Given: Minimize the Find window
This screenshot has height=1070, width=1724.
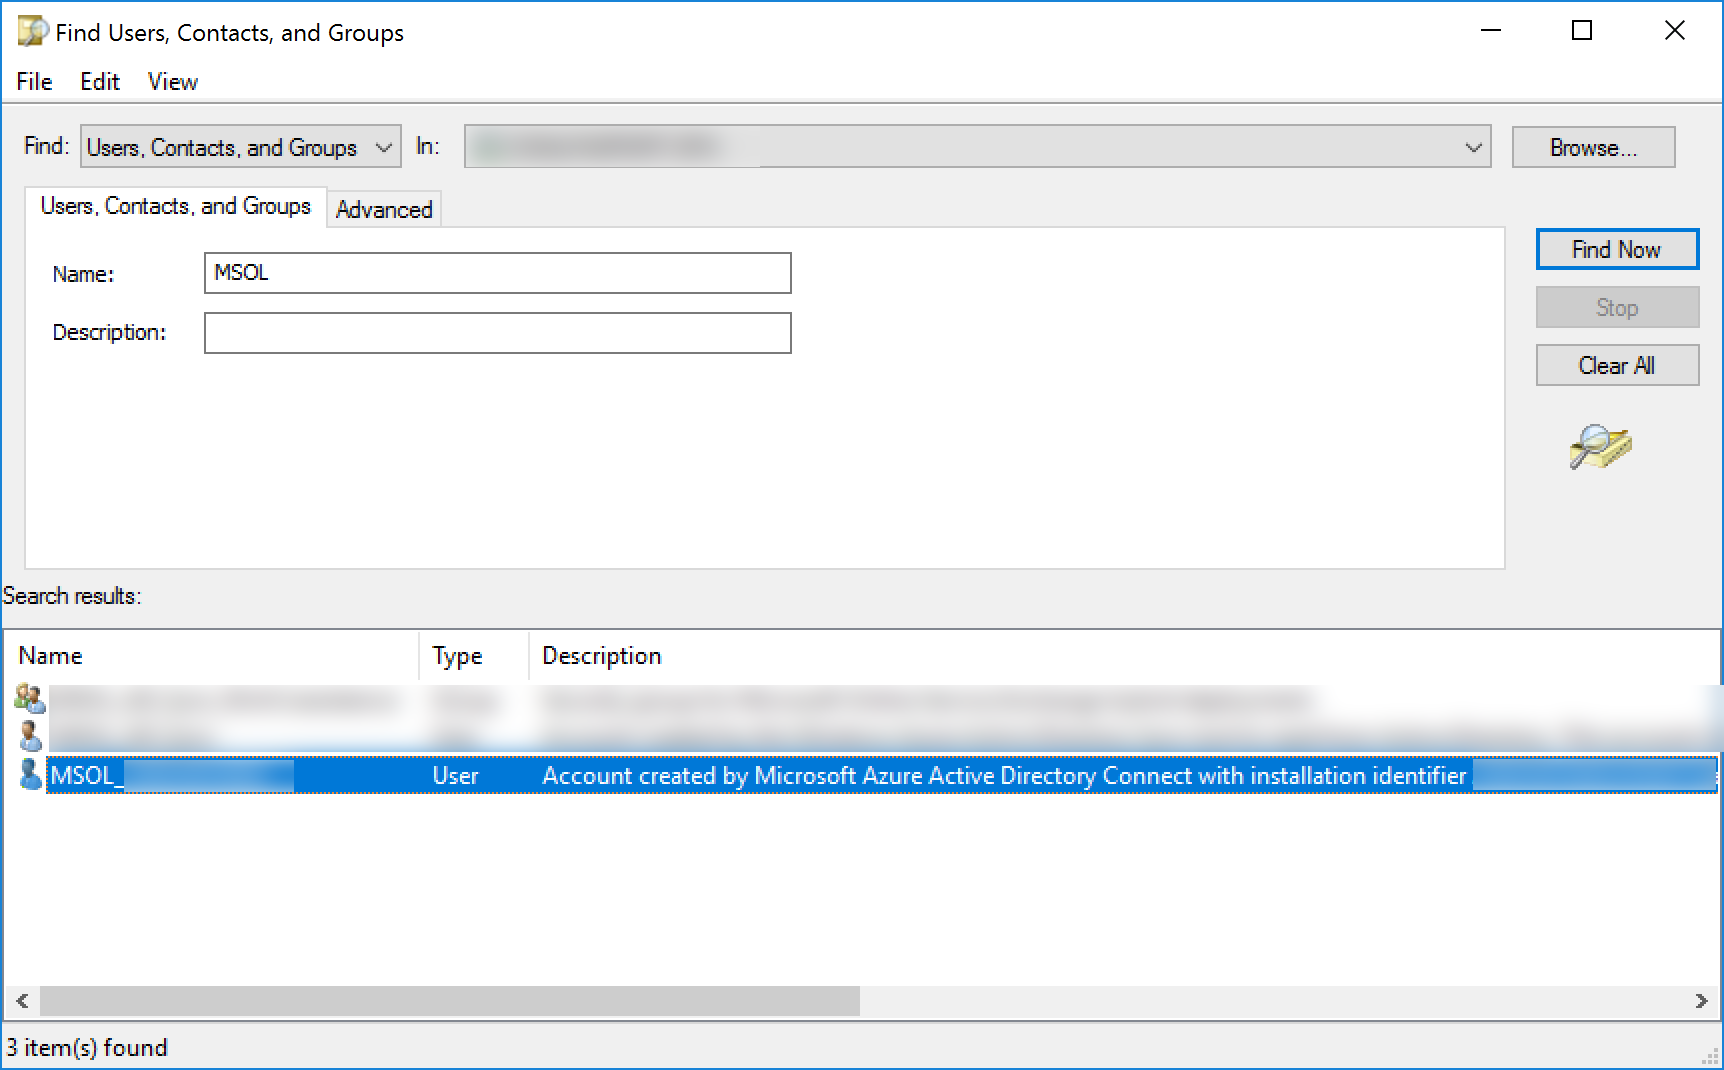Looking at the screenshot, I should pyautogui.click(x=1491, y=31).
